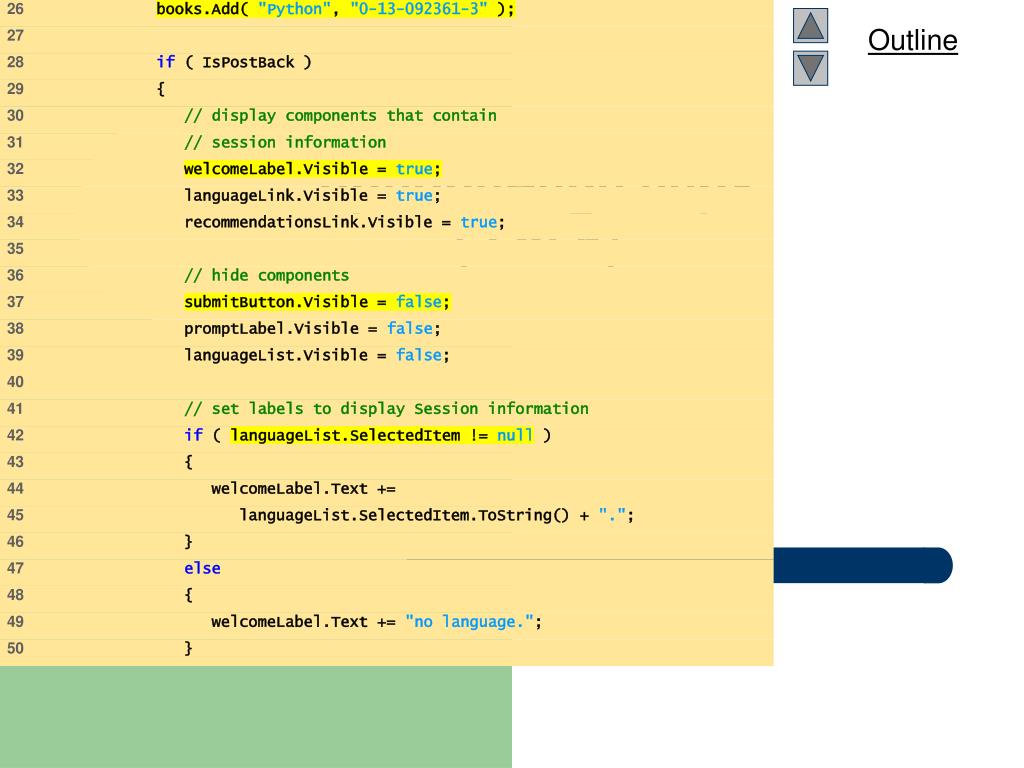Screen dimensions: 1024x768
Task: Click 'languageList.SelectedItem.ToString()' line
Action: click(x=436, y=515)
